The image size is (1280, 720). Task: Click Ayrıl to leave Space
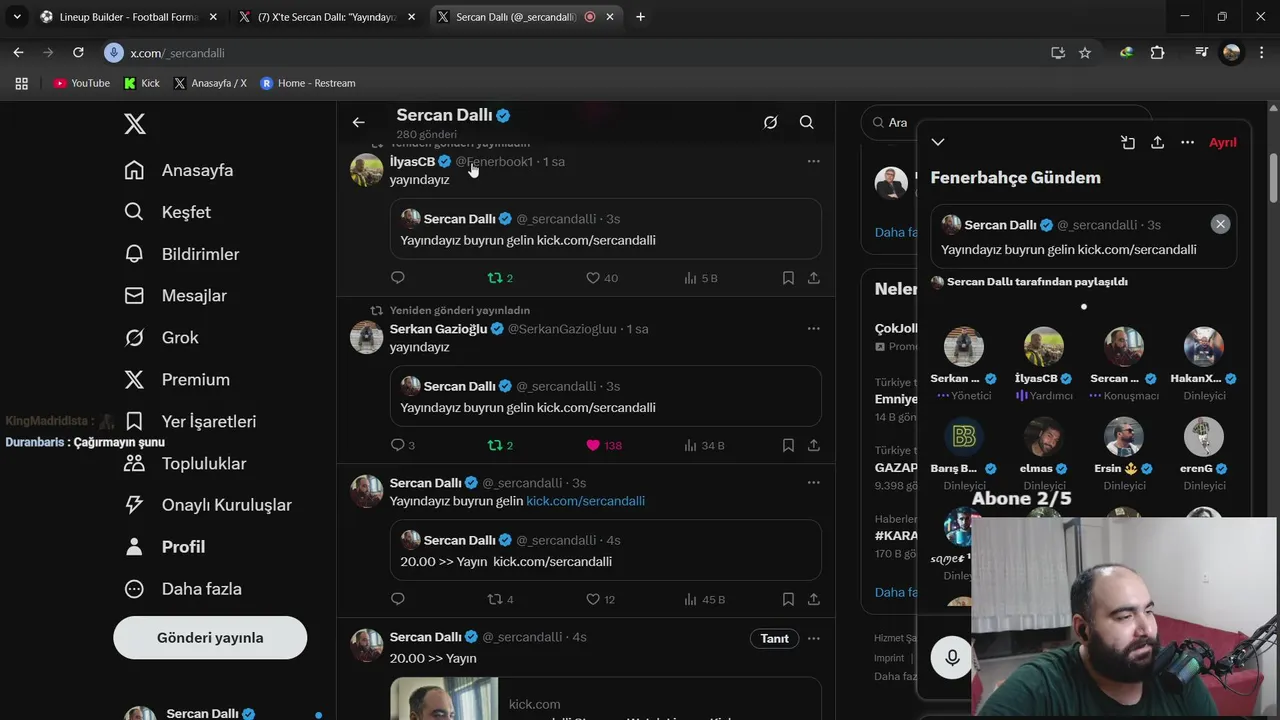coord(1223,142)
